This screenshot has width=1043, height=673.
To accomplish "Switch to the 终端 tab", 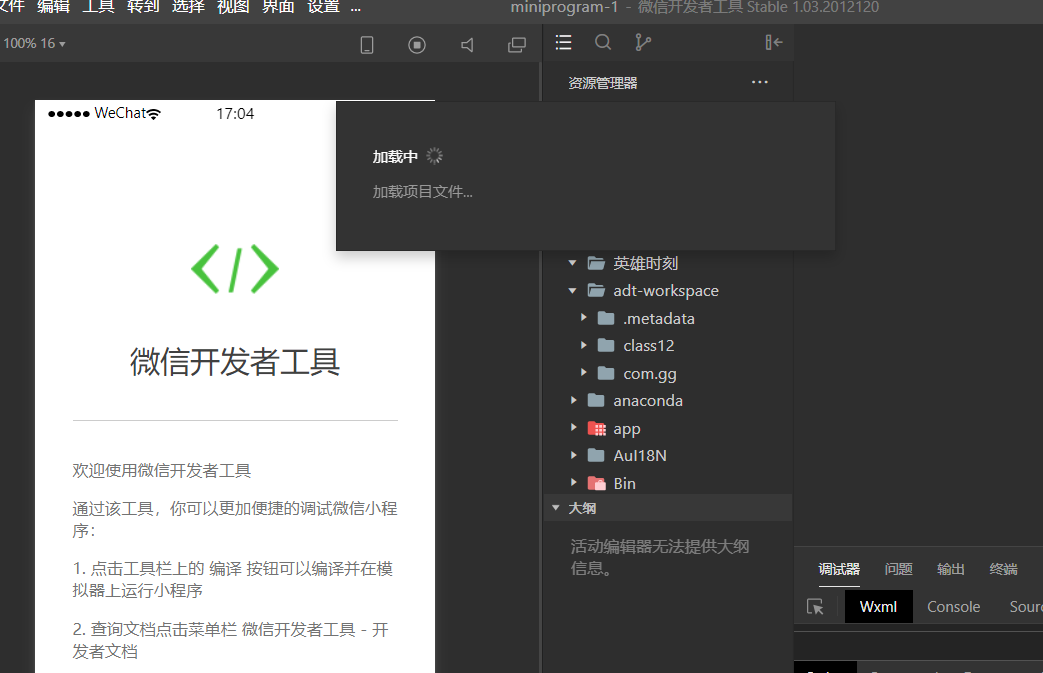I will coord(1003,569).
